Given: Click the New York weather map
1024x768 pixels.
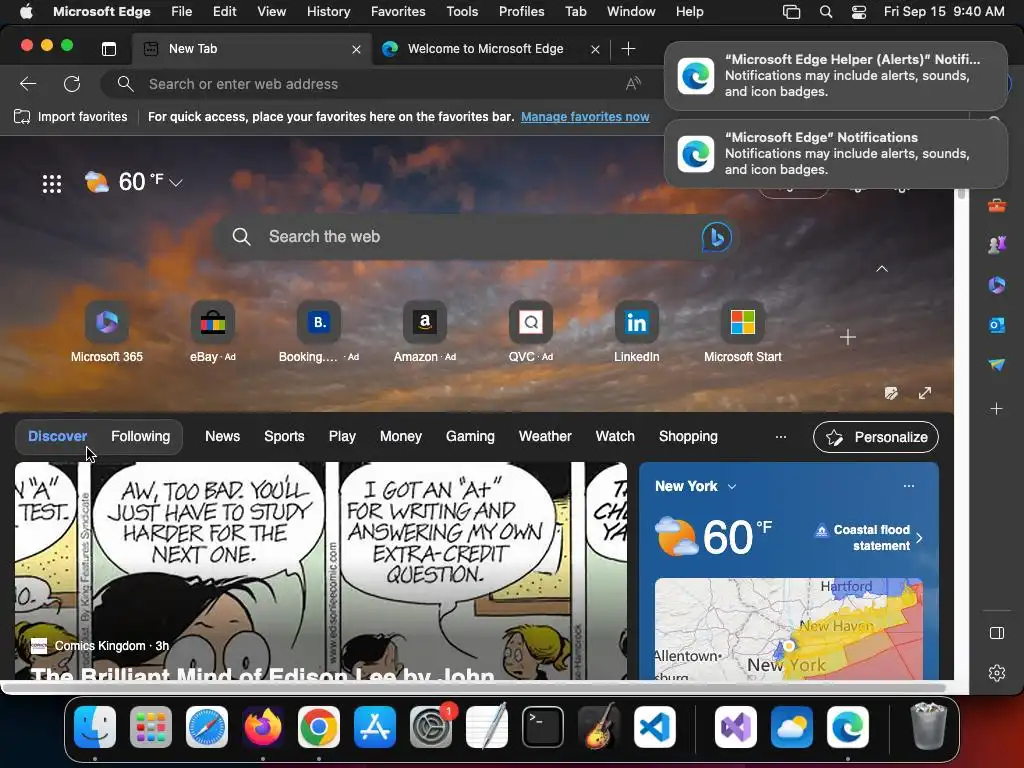Looking at the screenshot, I should click(x=789, y=628).
